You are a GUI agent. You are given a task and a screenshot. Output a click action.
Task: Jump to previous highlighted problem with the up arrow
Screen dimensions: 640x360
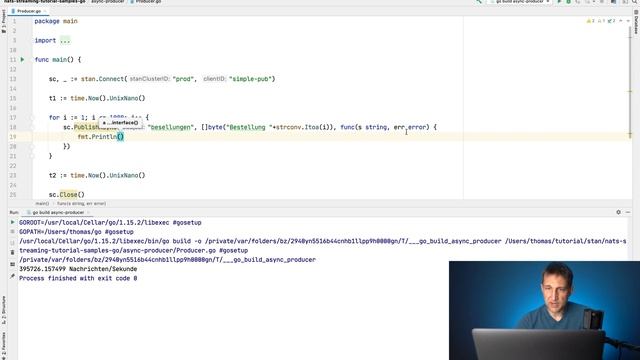click(621, 21)
